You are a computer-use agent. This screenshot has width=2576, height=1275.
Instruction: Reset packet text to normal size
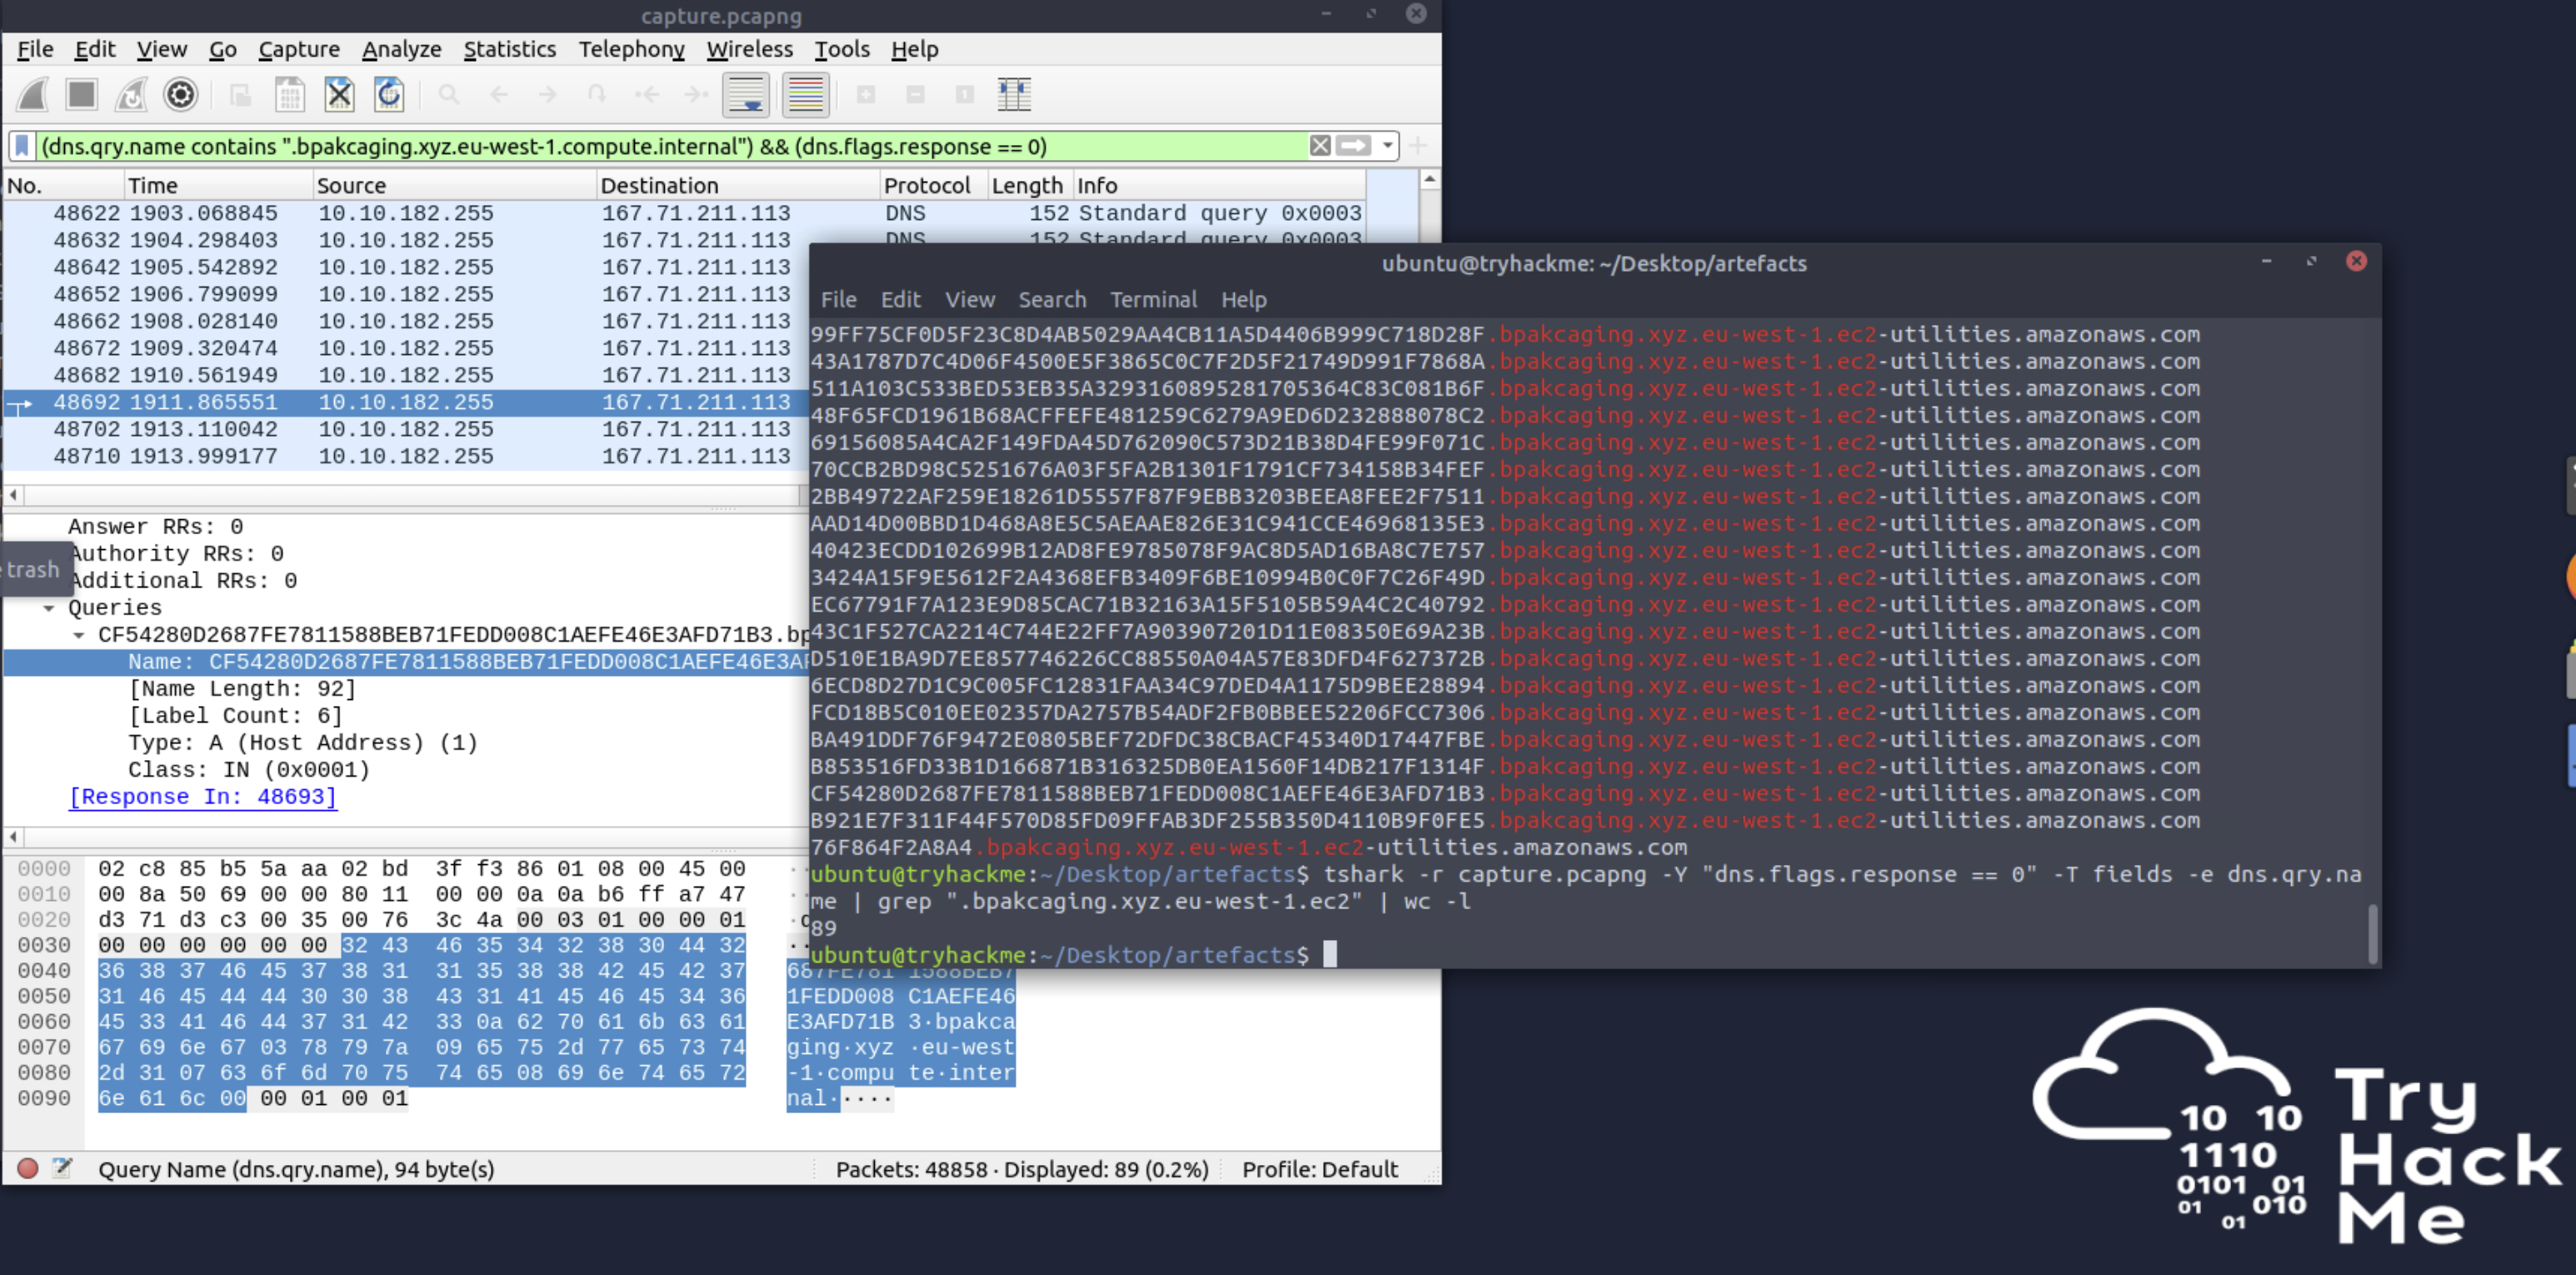tap(965, 95)
